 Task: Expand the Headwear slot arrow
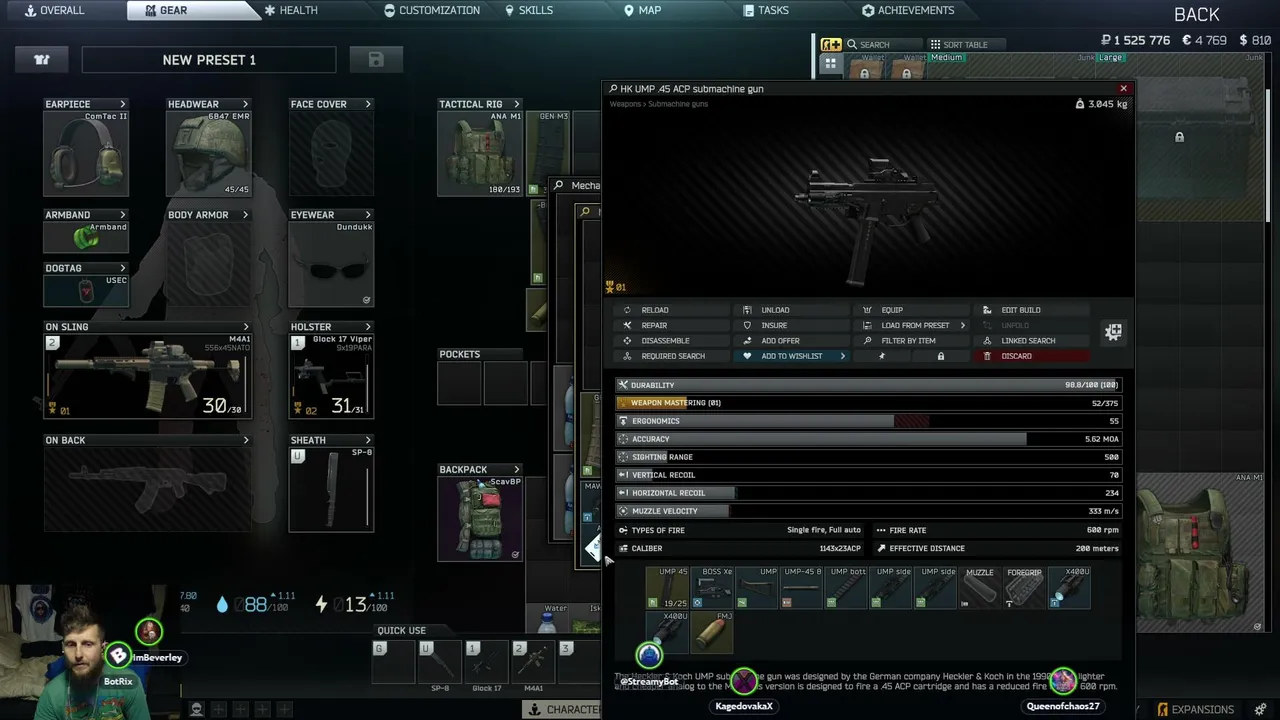245,104
